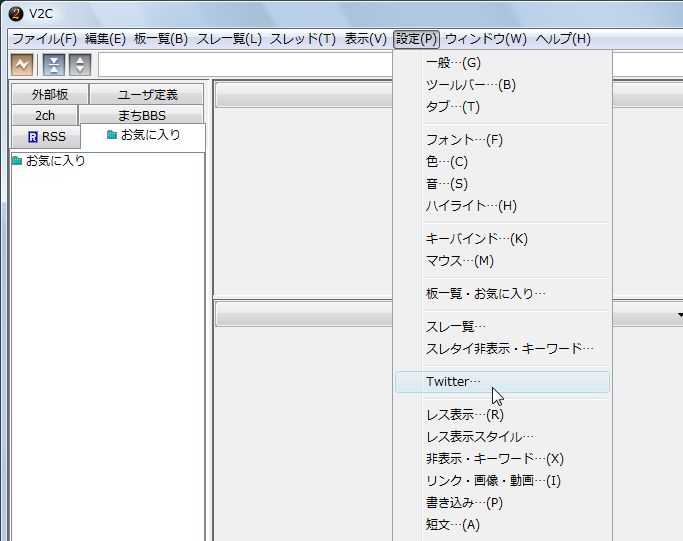Choose 非表示・キーワード…(X) entry
683x541 pixels.
tap(502, 459)
